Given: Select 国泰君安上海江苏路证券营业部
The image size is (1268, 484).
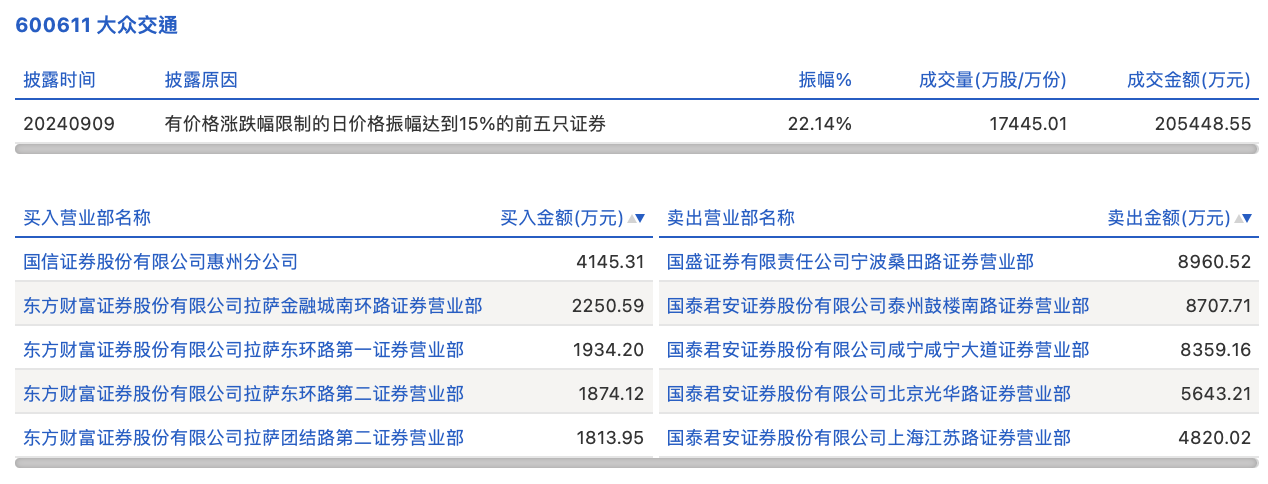Looking at the screenshot, I should (x=868, y=438).
